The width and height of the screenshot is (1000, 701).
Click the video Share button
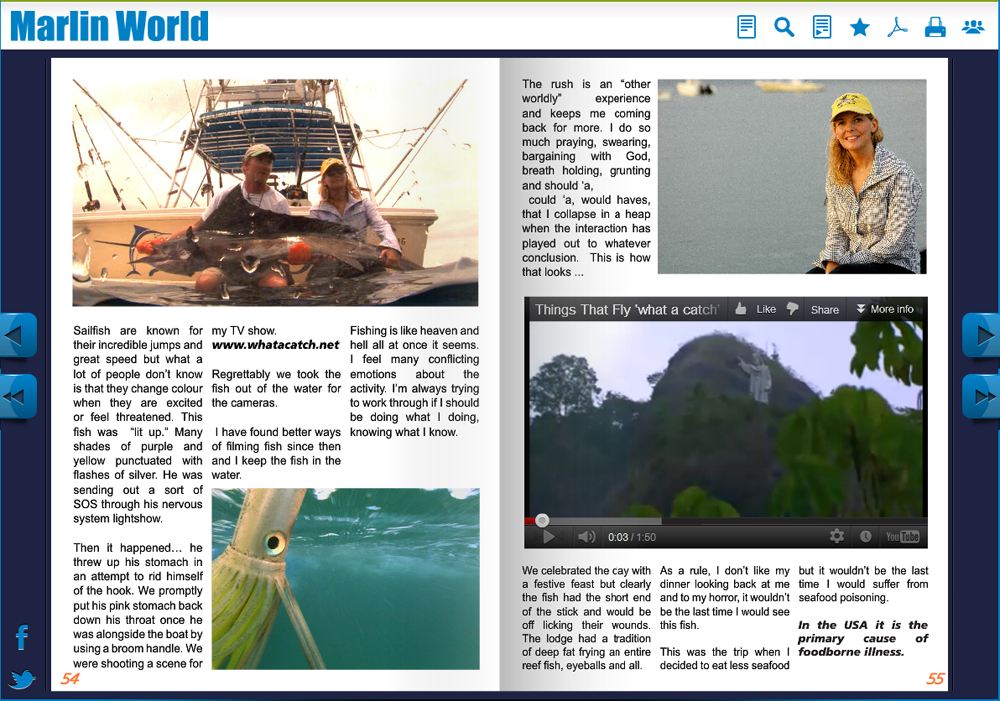824,310
